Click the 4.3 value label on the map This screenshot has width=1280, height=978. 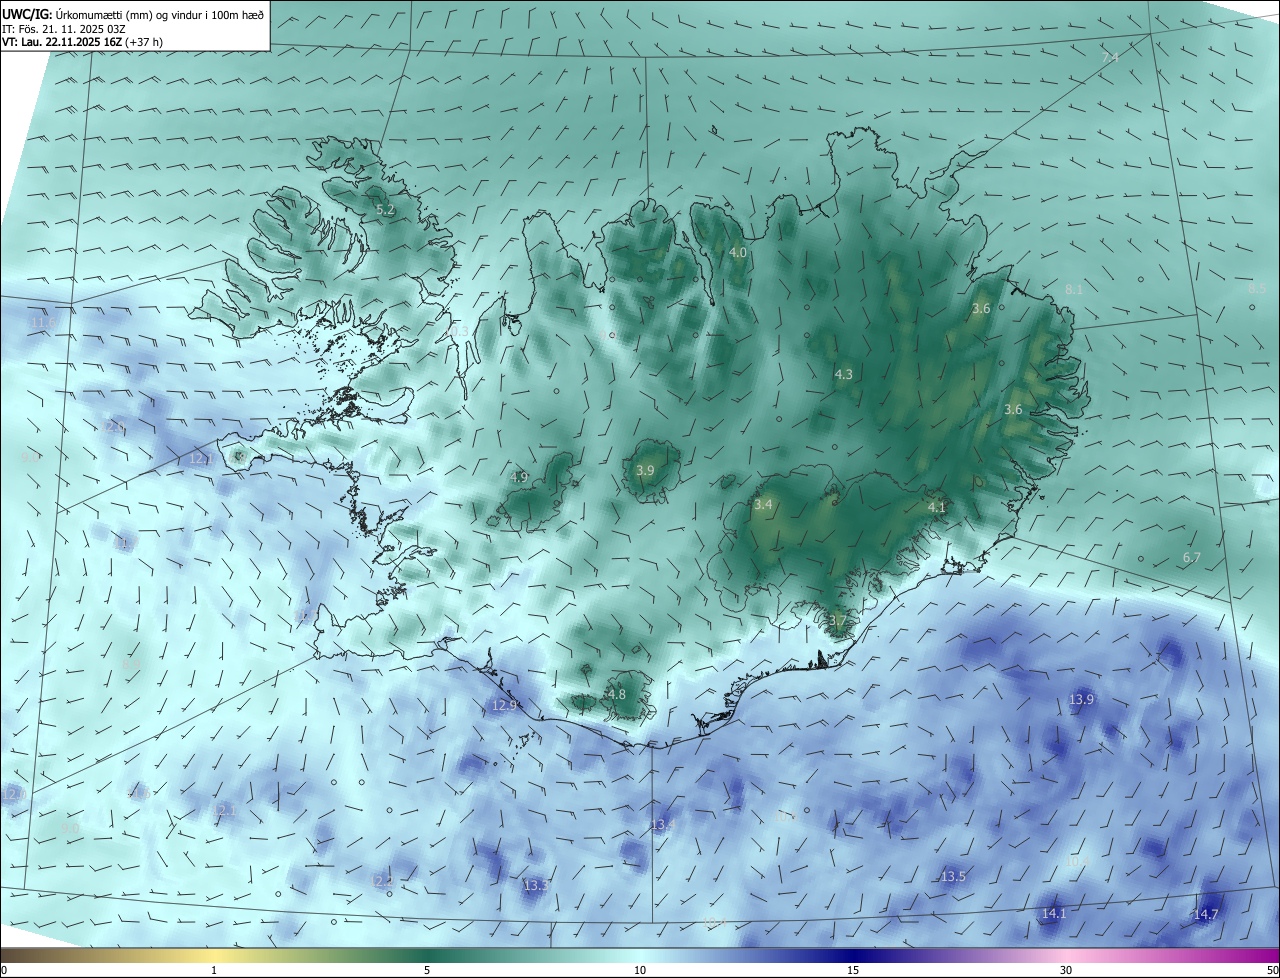(843, 374)
